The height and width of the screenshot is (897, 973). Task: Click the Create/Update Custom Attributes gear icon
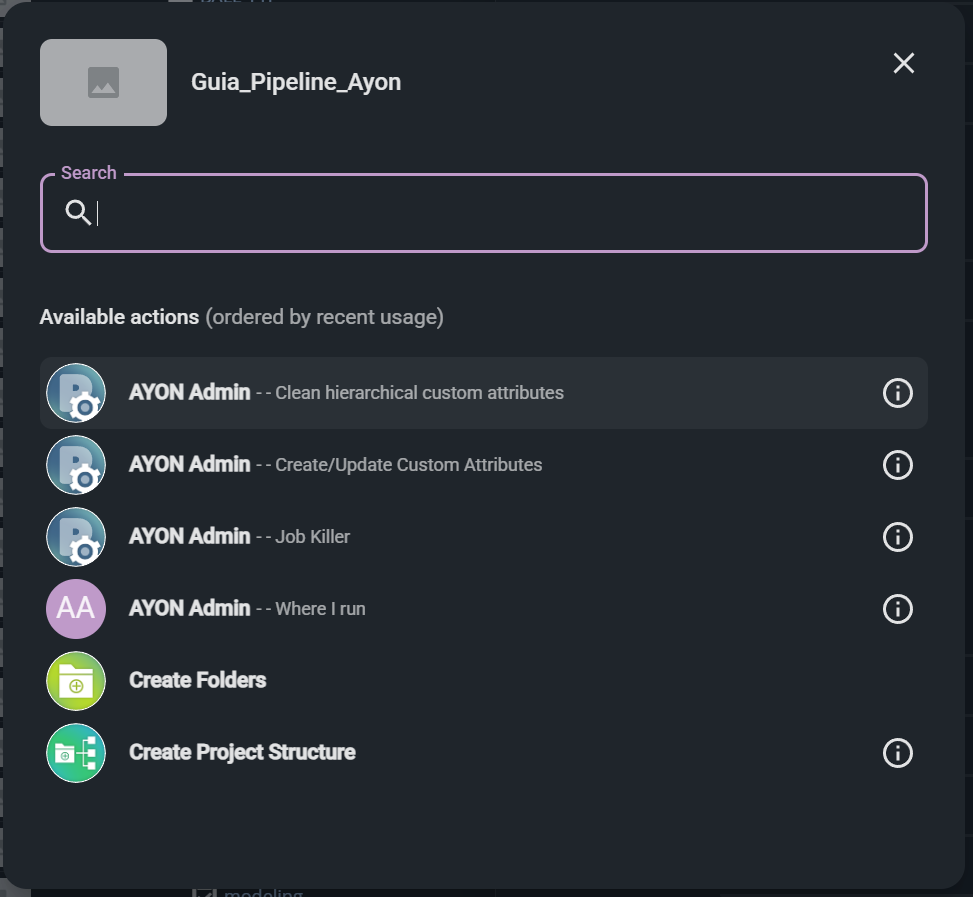[x=76, y=465]
